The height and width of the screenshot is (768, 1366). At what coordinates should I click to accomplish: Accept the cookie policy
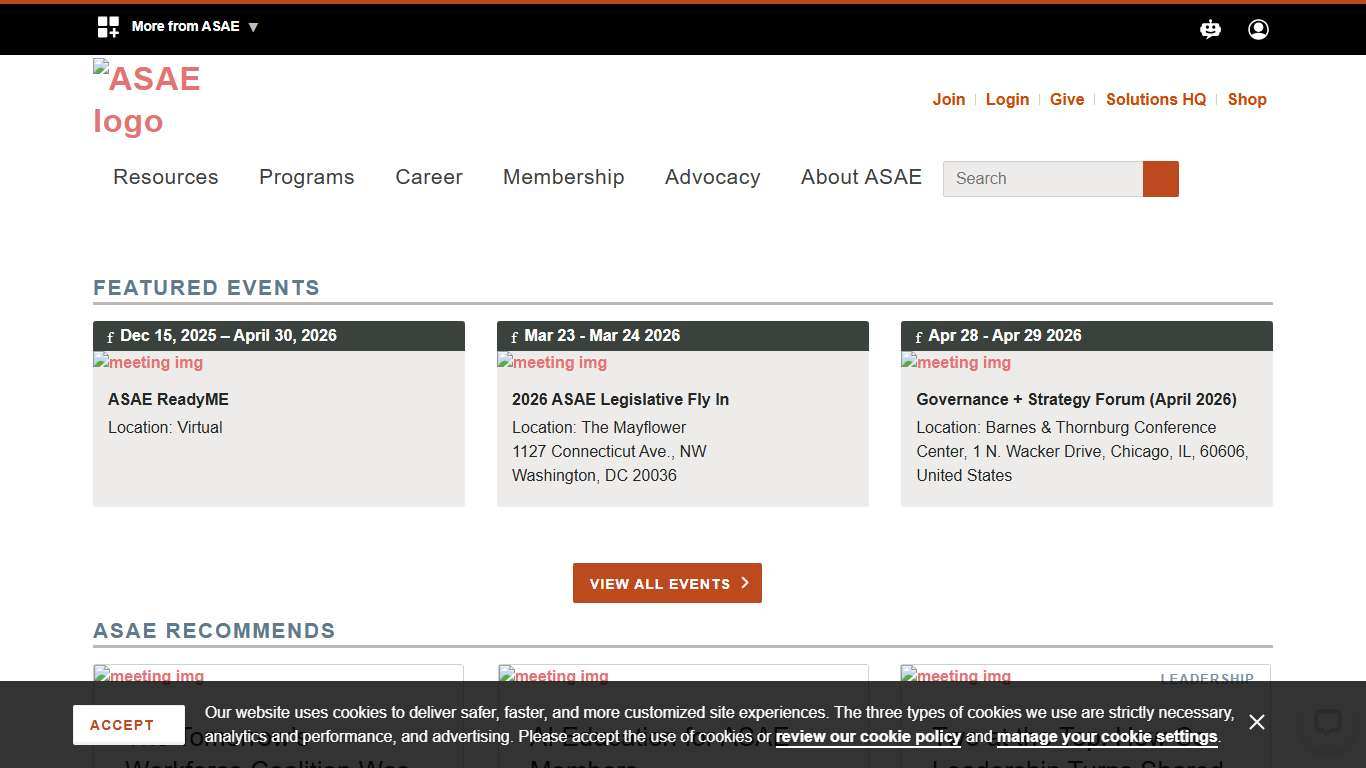(128, 724)
